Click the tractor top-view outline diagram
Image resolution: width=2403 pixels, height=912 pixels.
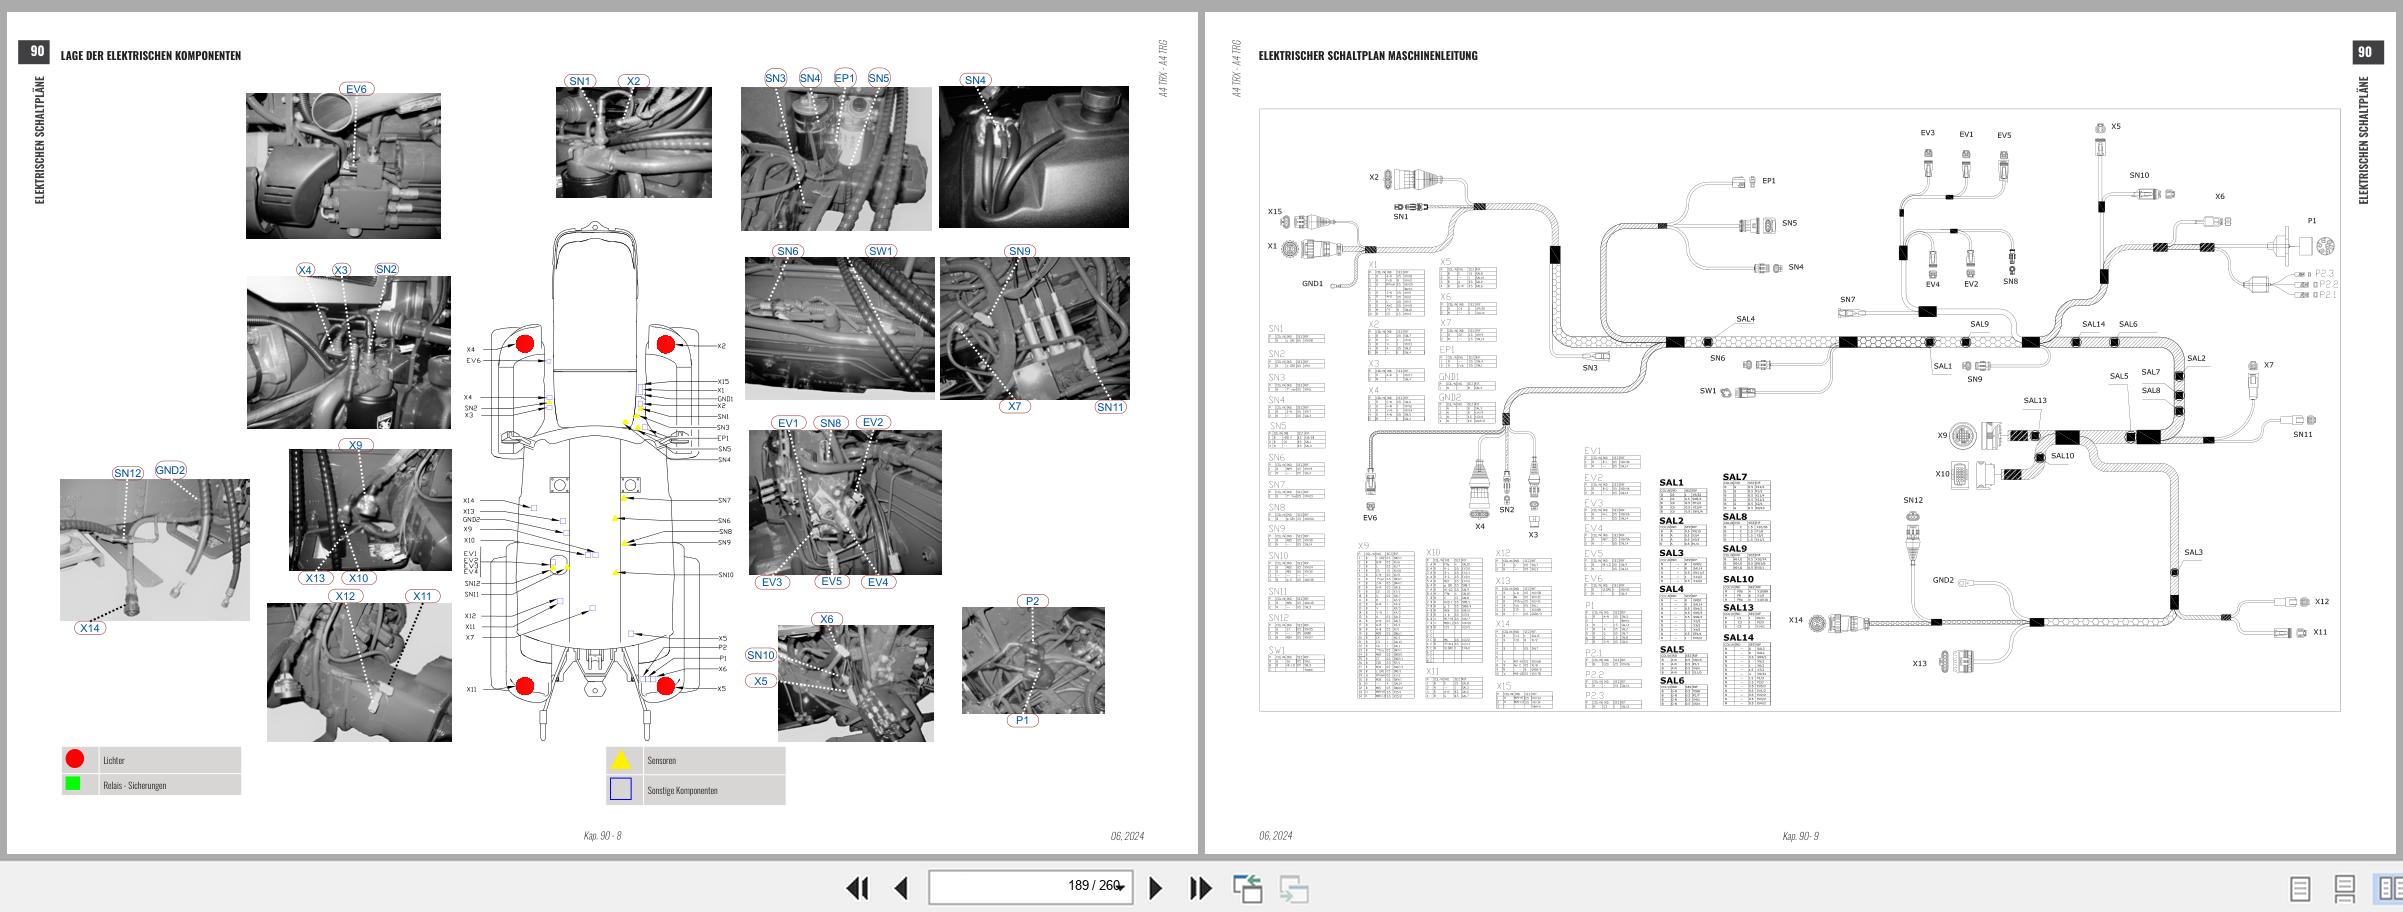(595, 483)
